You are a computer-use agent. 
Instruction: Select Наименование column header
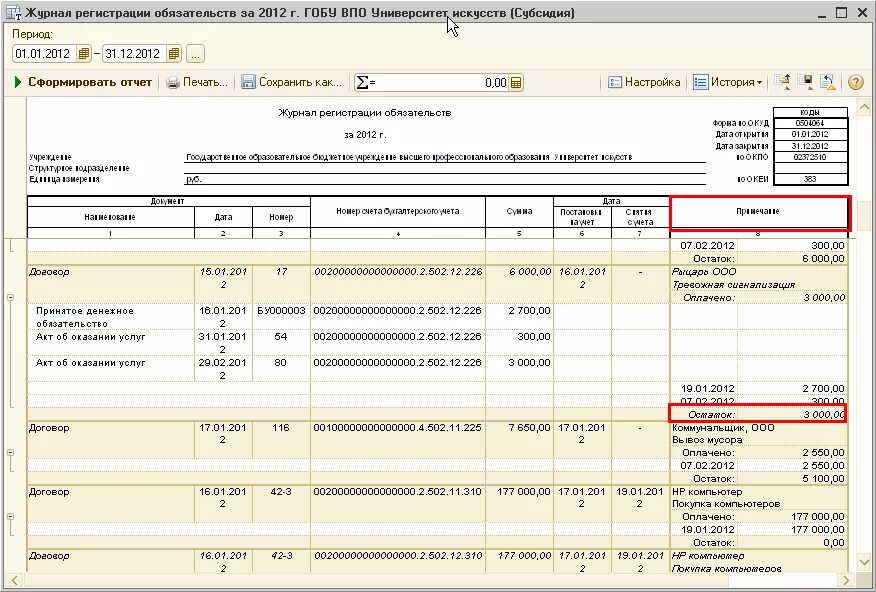(110, 217)
